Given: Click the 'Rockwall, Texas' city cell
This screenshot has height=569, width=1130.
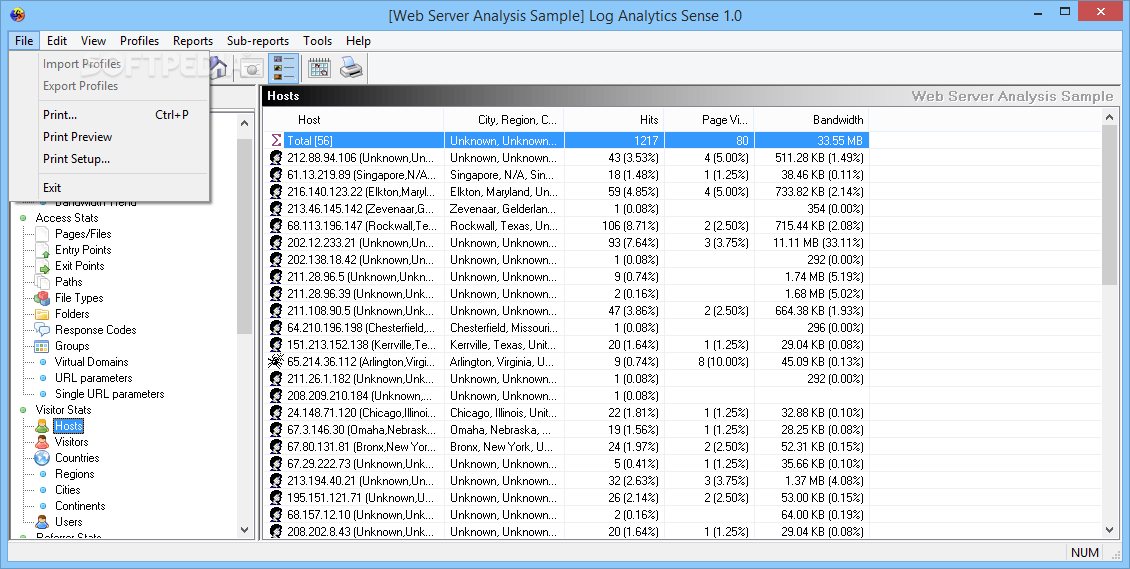Looking at the screenshot, I should coord(502,225).
